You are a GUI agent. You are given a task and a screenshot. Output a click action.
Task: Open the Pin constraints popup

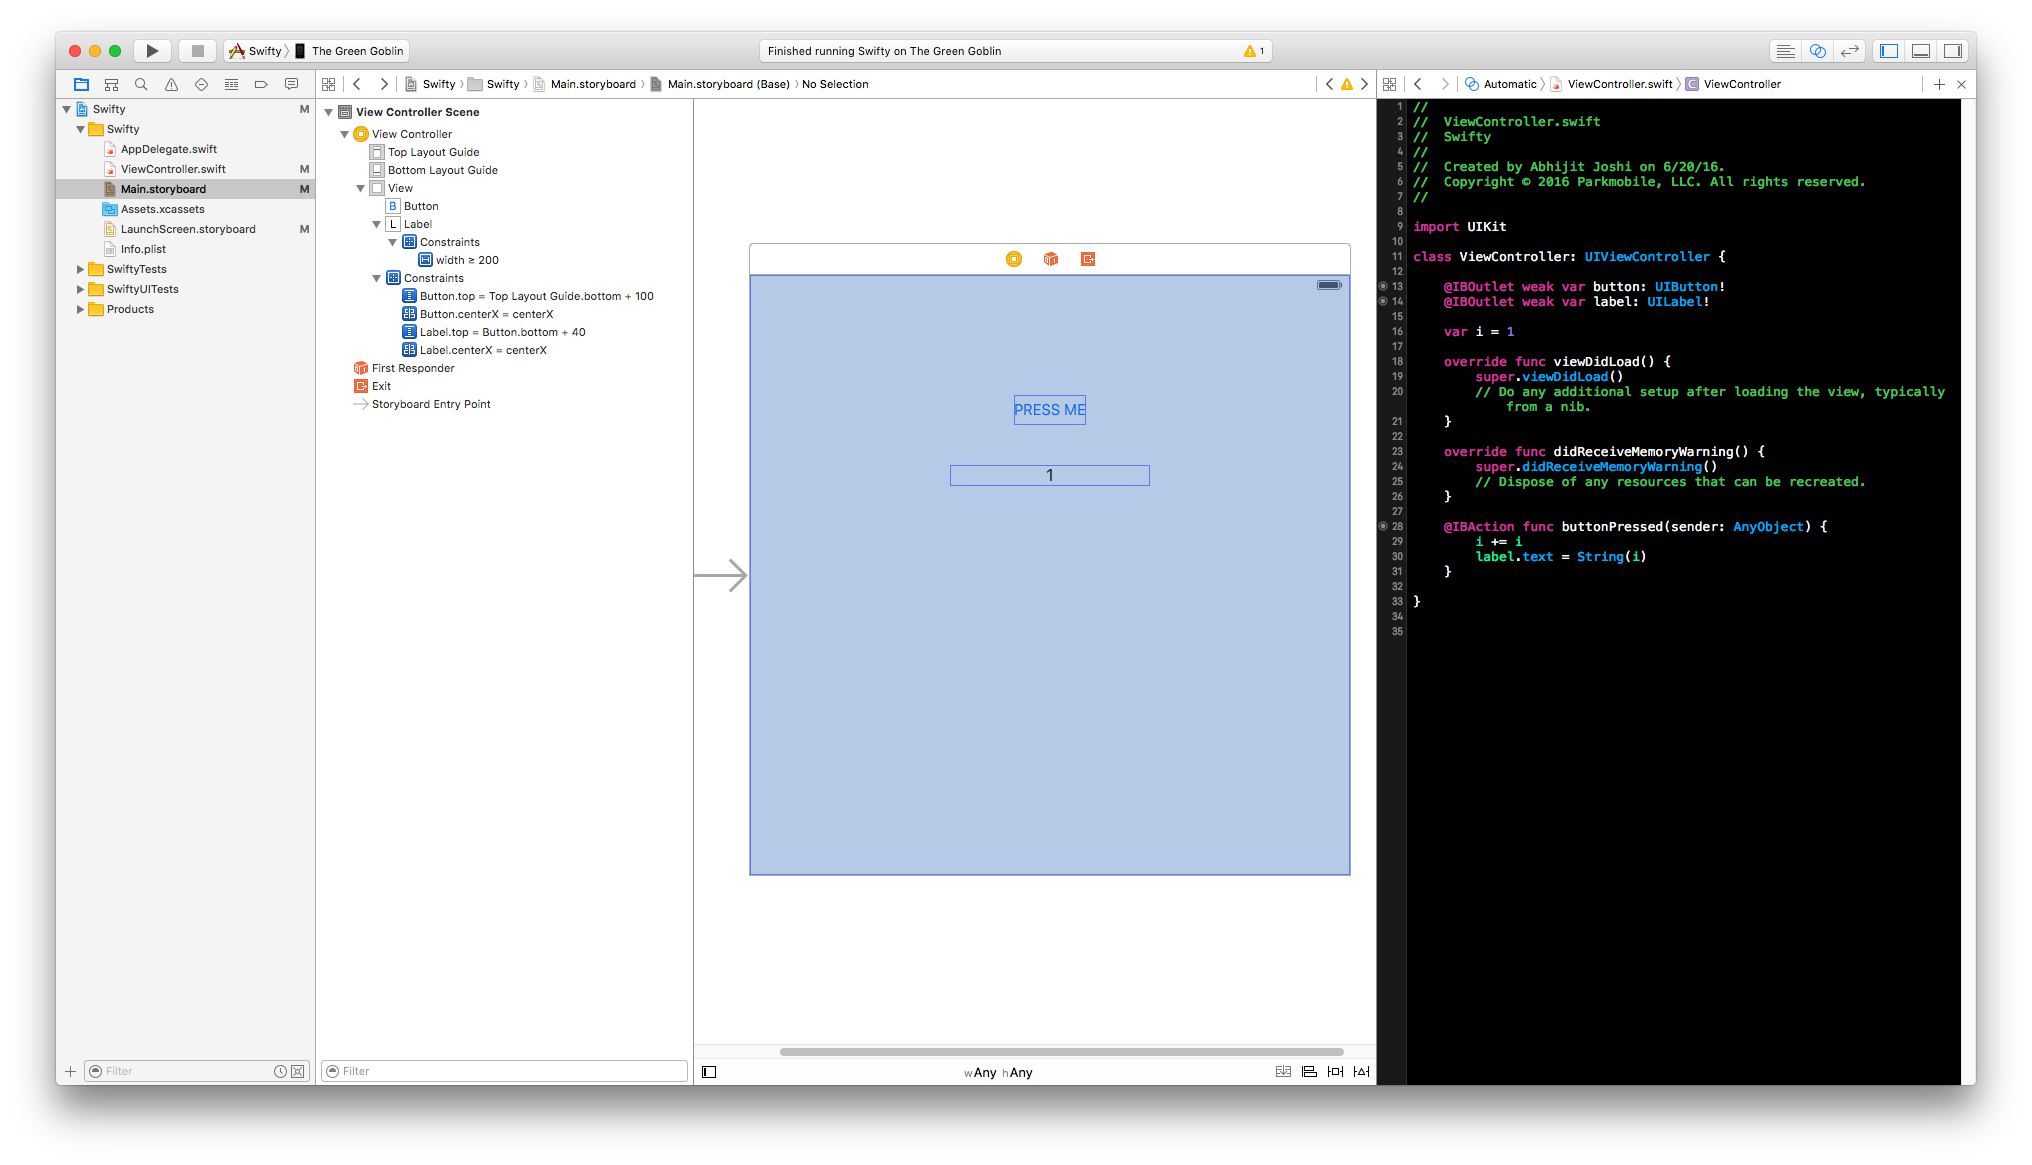click(1335, 1072)
